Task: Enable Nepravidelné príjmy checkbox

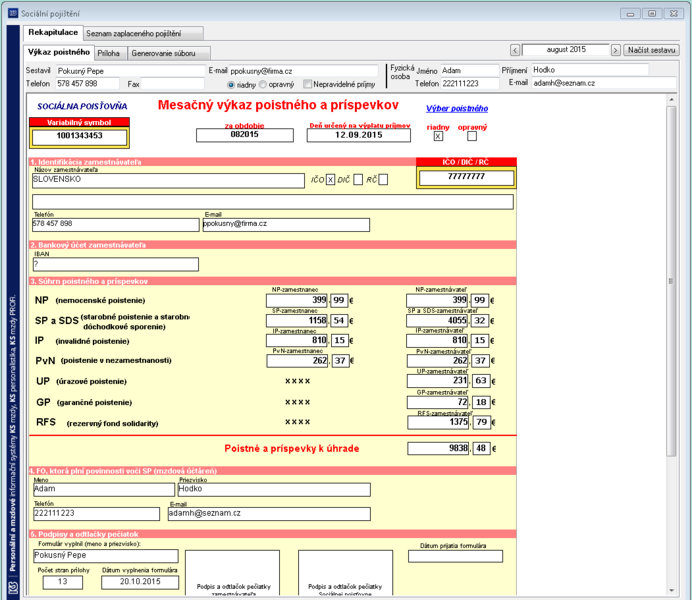Action: click(308, 84)
